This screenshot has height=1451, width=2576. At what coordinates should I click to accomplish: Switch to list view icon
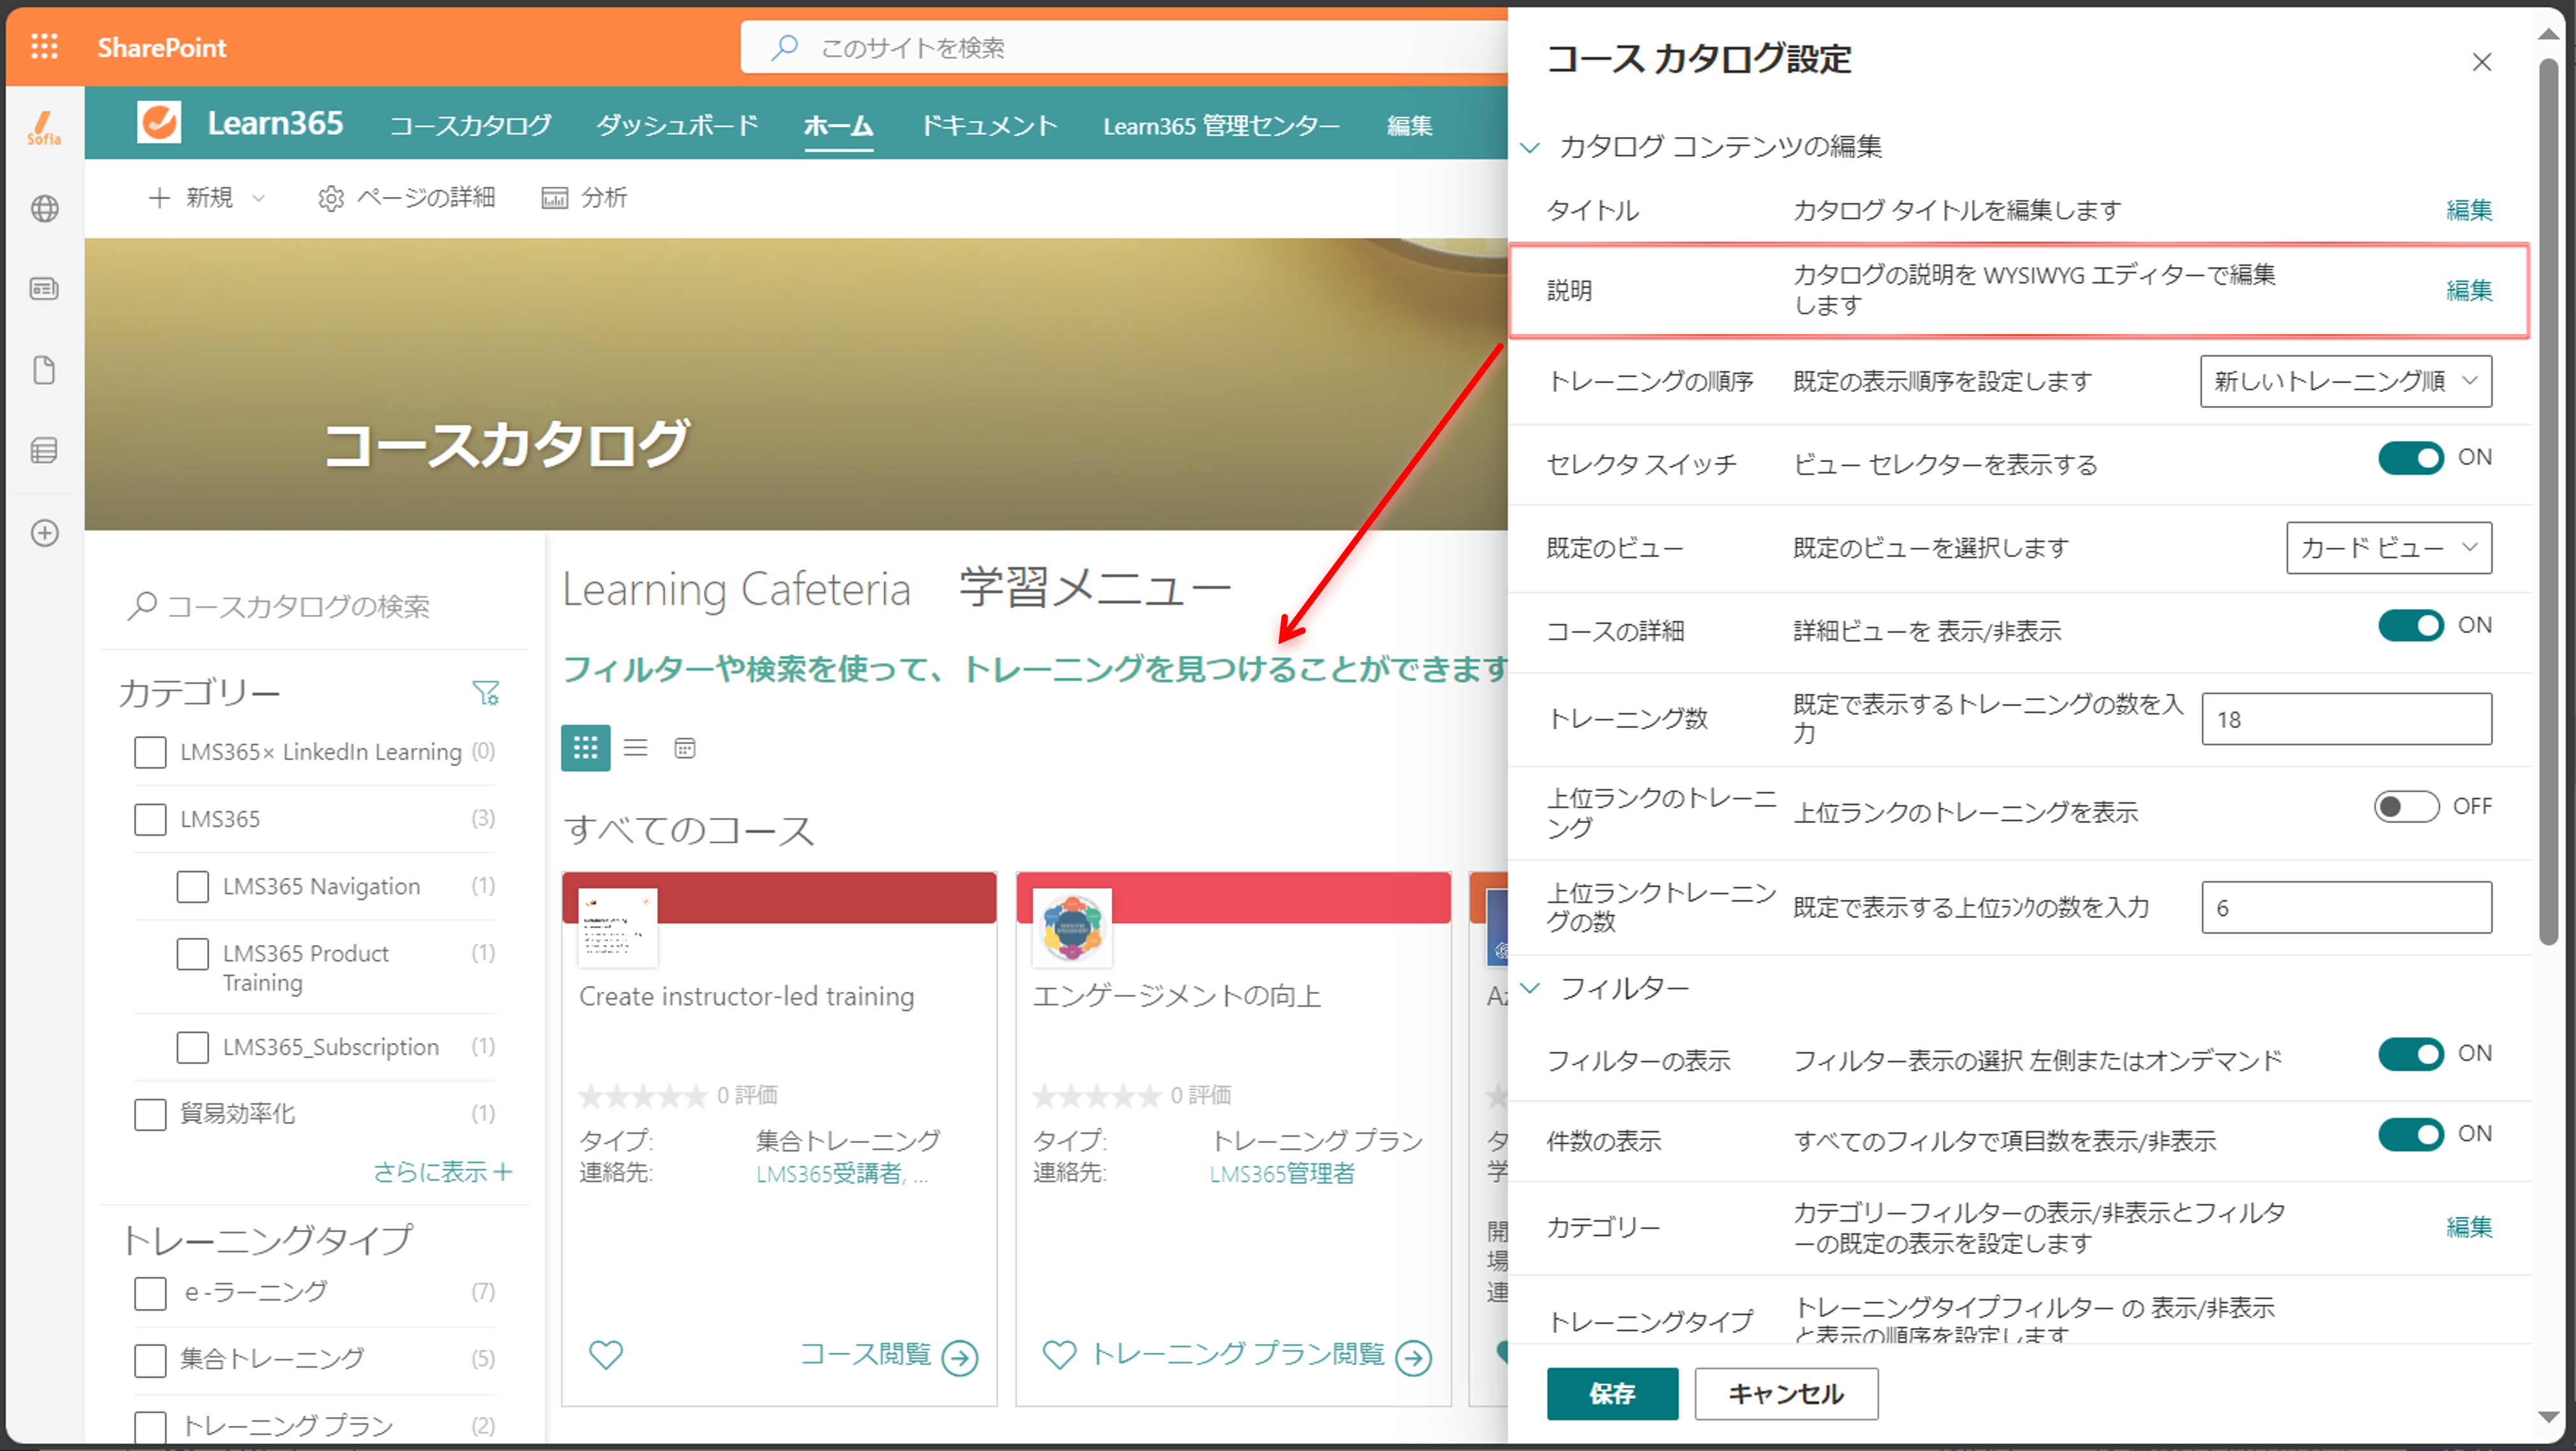click(636, 748)
